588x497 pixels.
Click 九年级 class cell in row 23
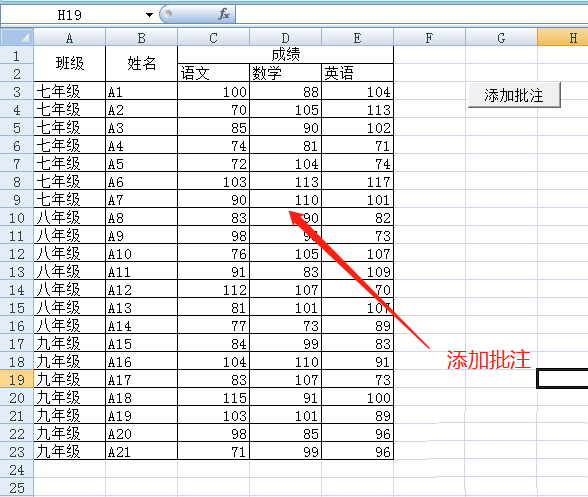point(70,452)
